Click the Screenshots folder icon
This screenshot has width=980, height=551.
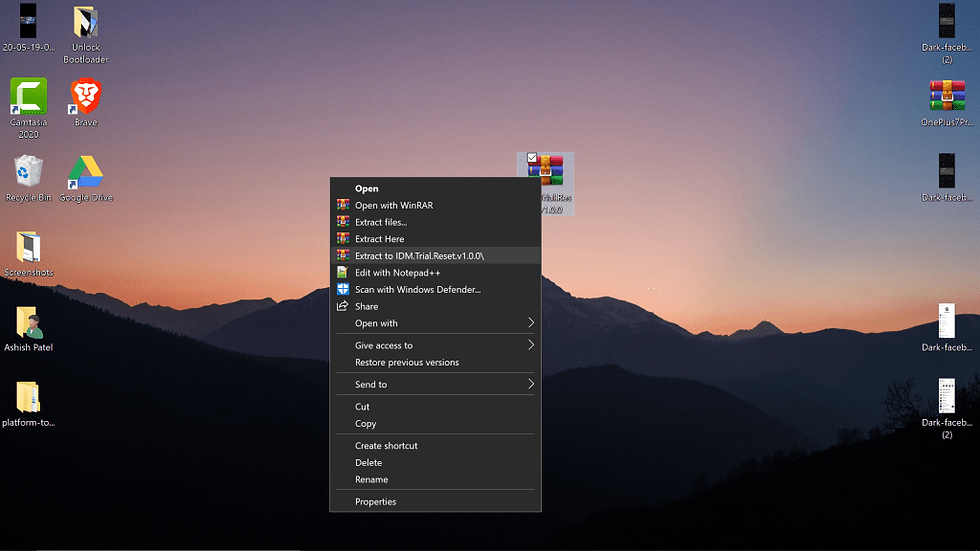(x=28, y=247)
